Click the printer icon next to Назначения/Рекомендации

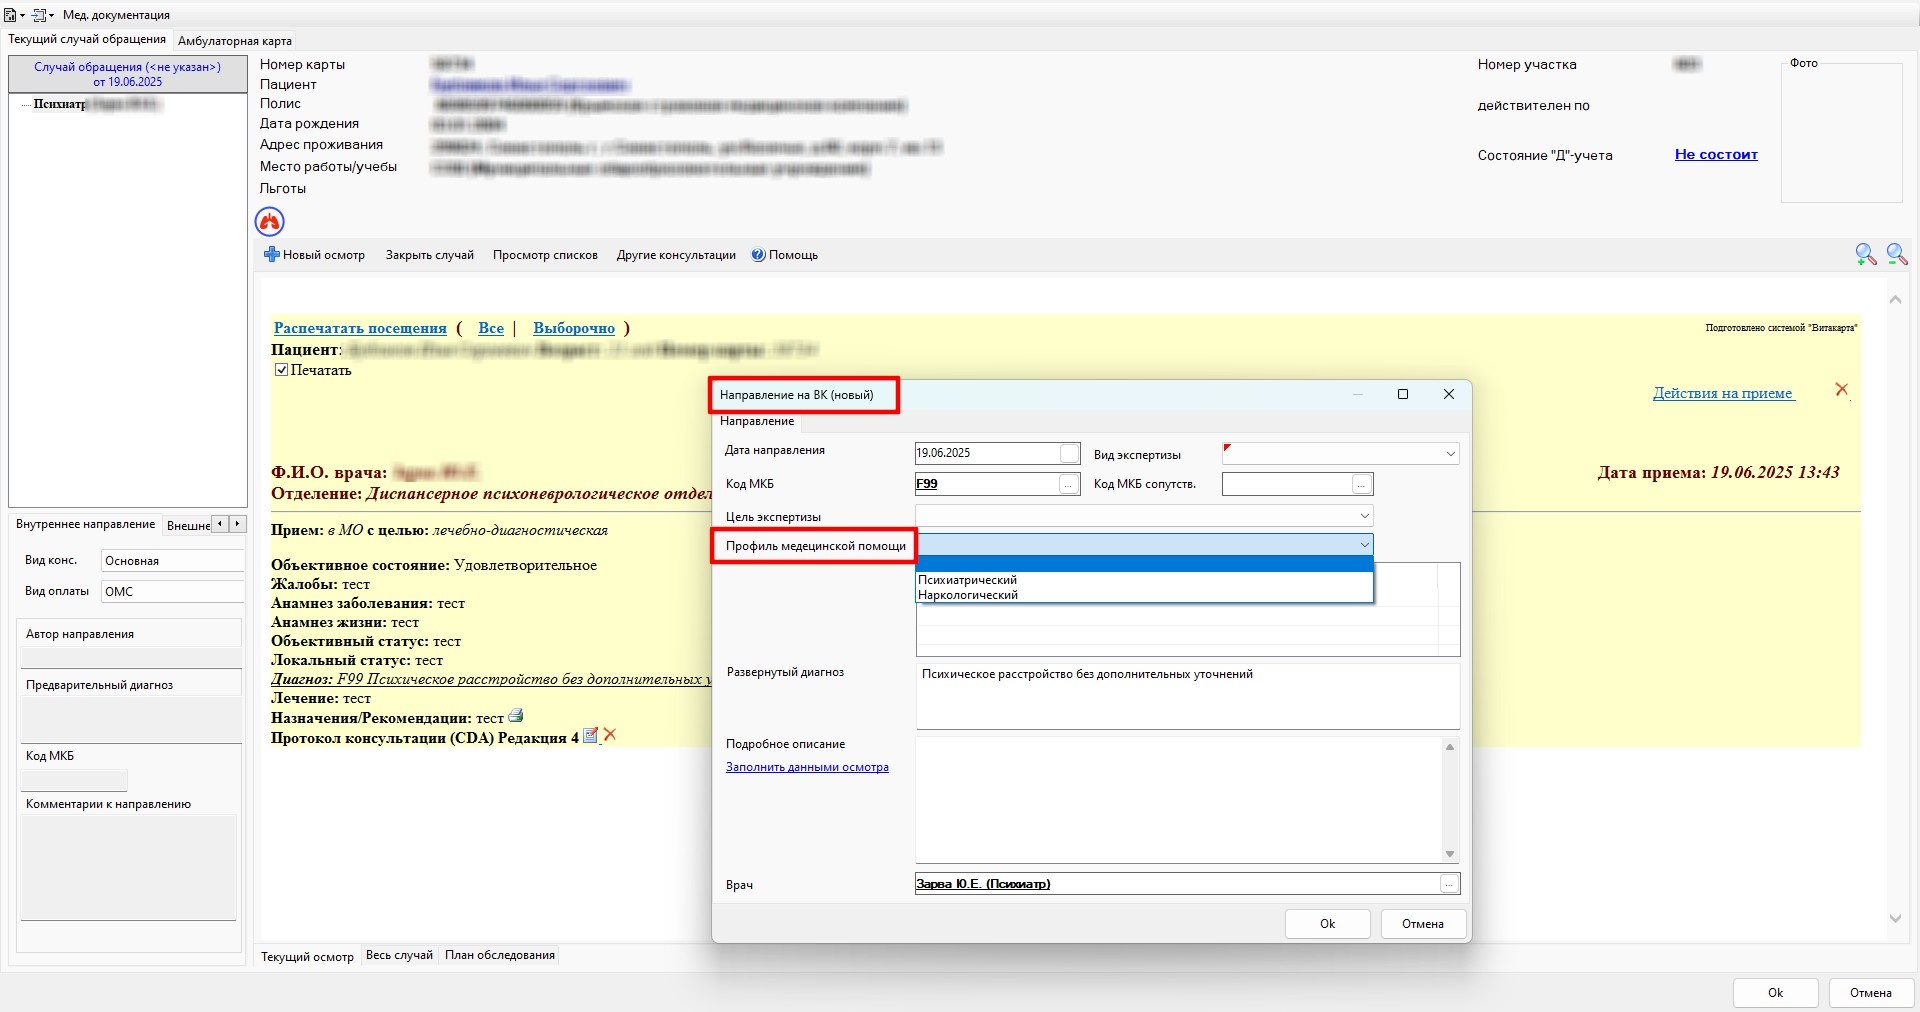516,716
